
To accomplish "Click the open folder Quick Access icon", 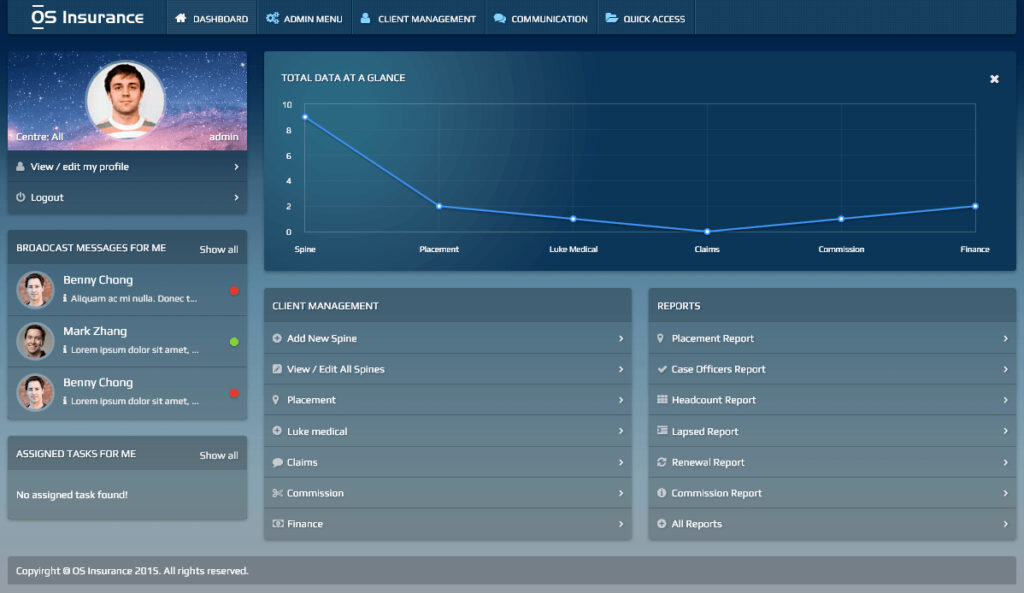I will click(x=611, y=18).
